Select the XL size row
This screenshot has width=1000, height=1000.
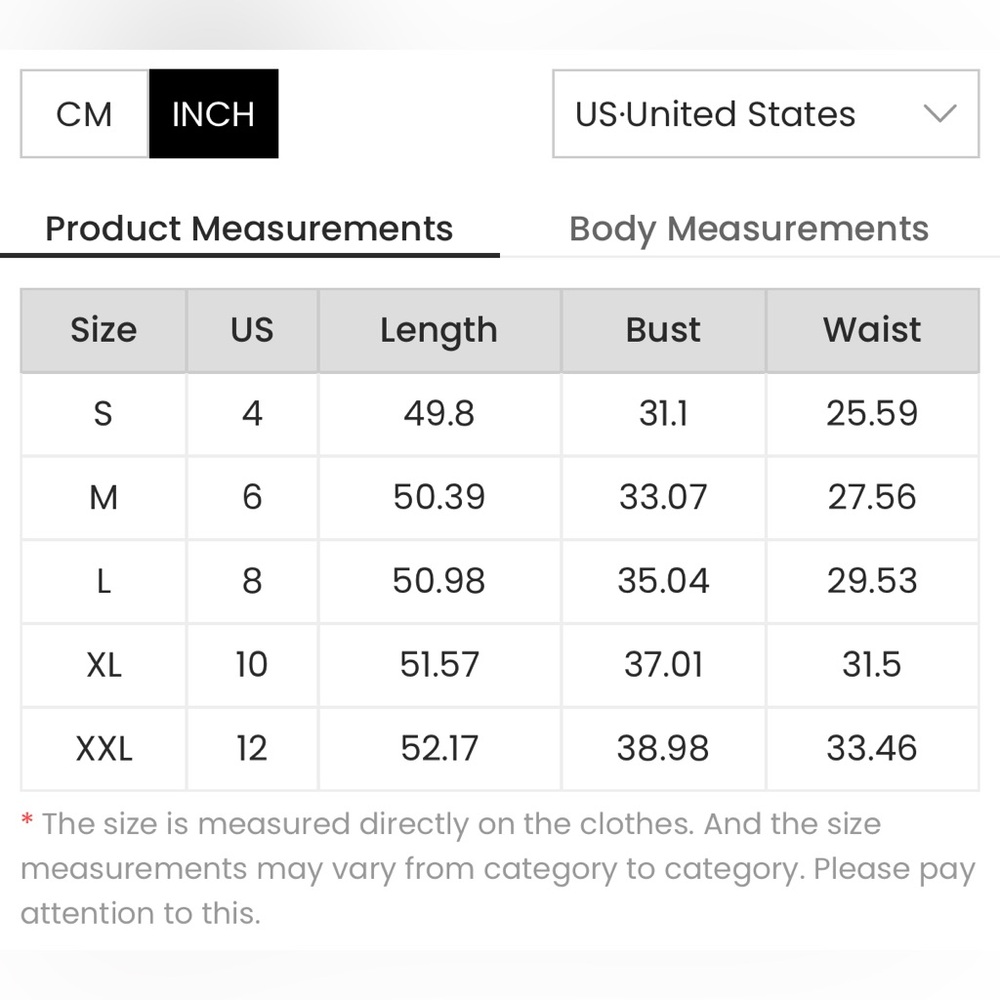(500, 665)
